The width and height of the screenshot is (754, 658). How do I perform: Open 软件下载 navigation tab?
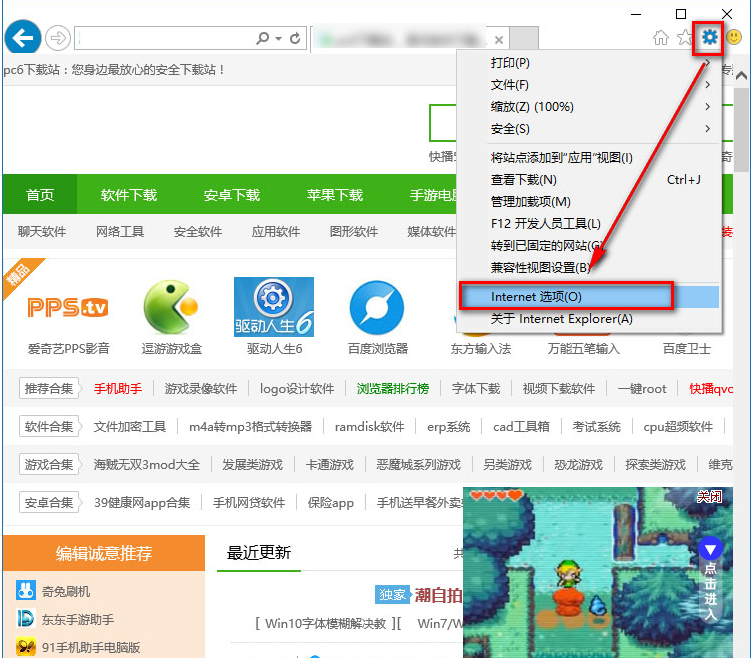coord(129,195)
